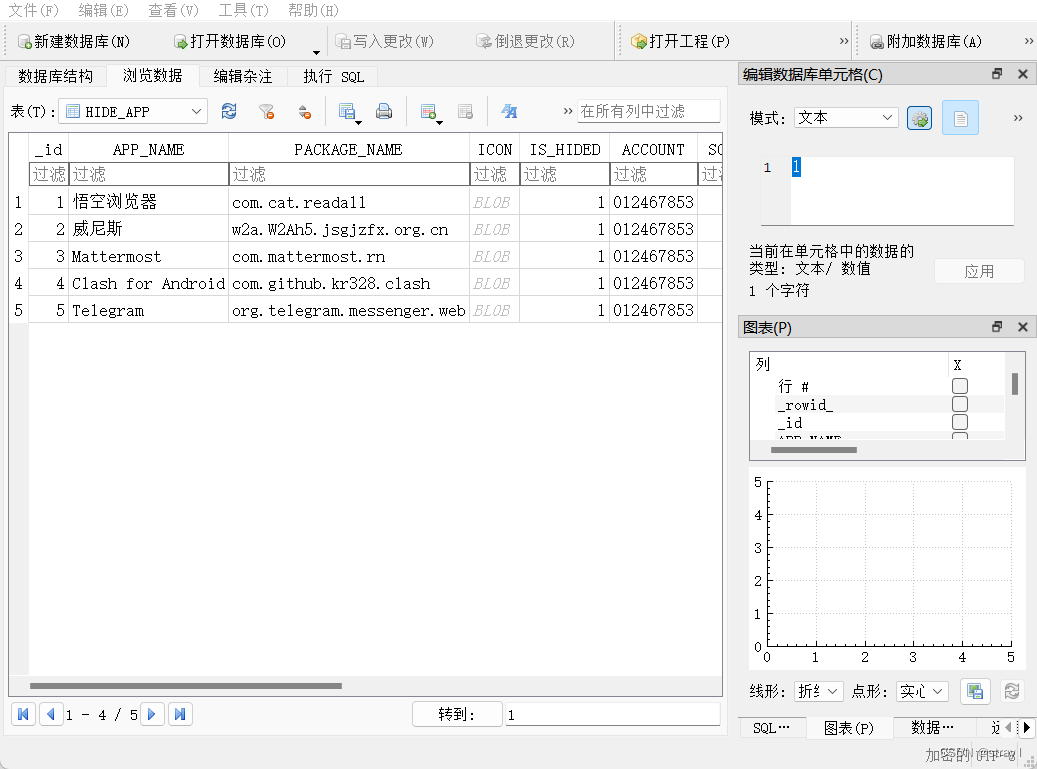Open the line type (线形) dropdown
The image size is (1037, 769).
818,692
